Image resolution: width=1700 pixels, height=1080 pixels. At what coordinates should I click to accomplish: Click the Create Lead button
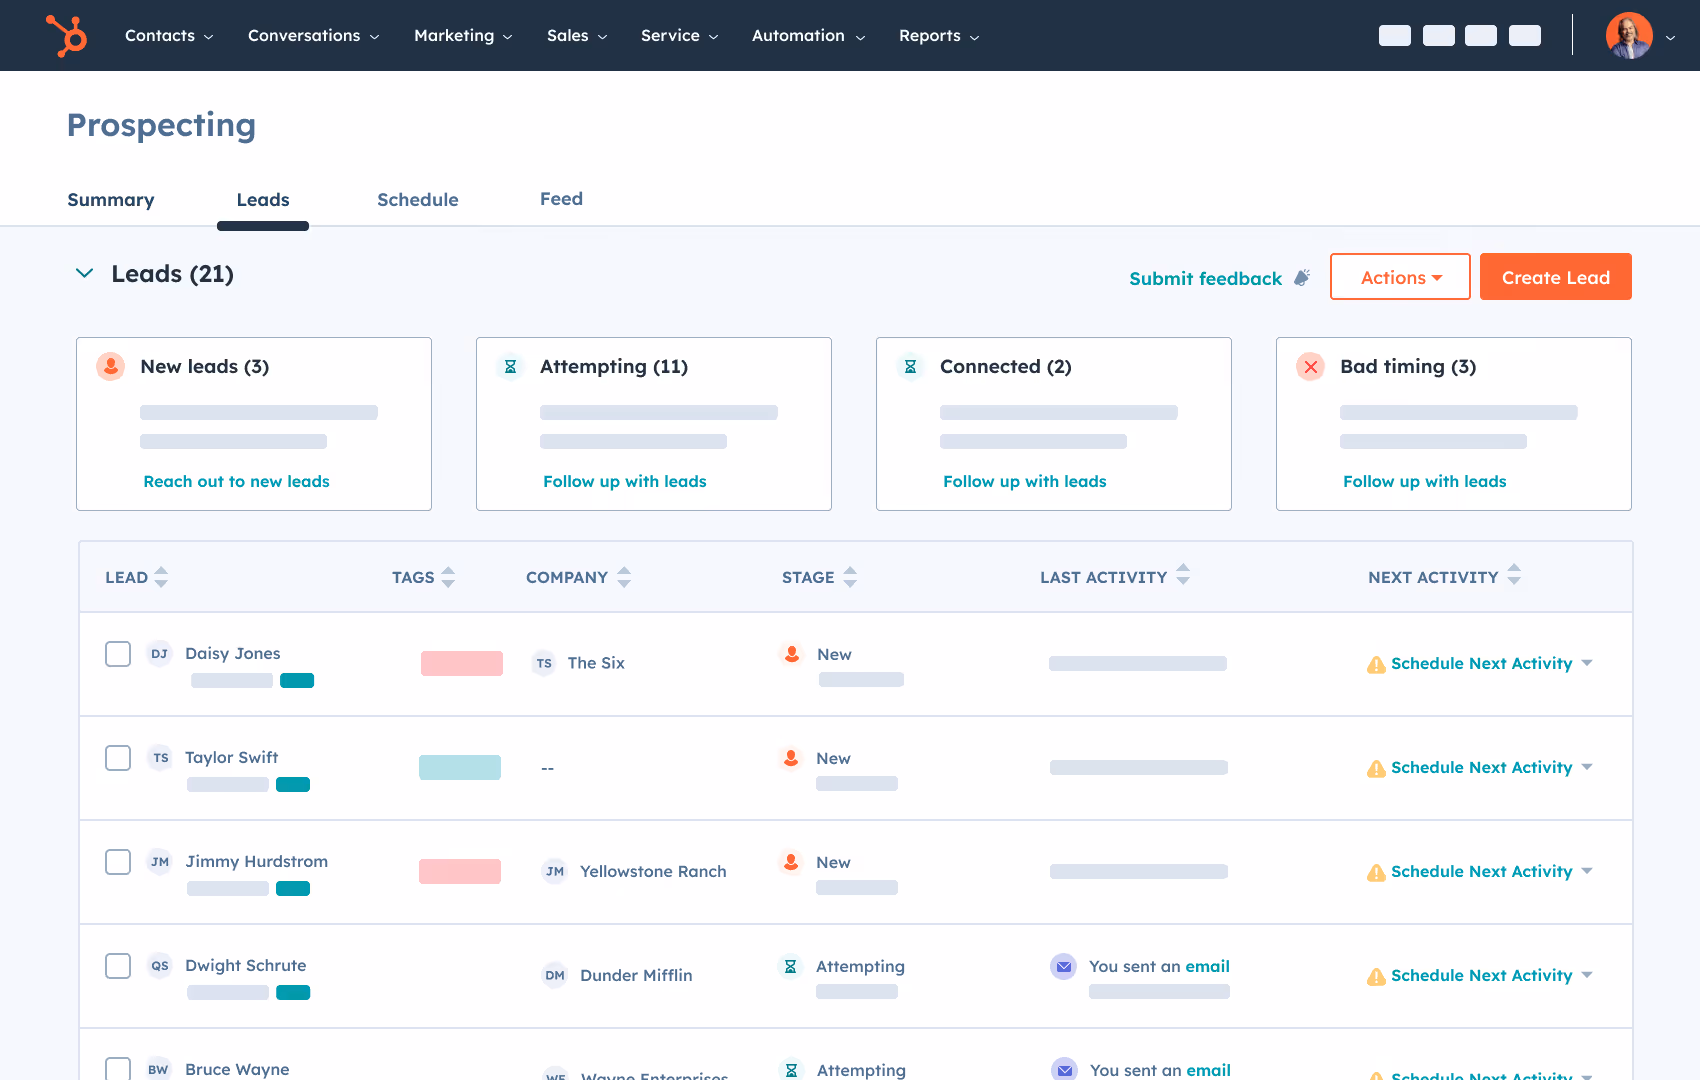[x=1555, y=277]
